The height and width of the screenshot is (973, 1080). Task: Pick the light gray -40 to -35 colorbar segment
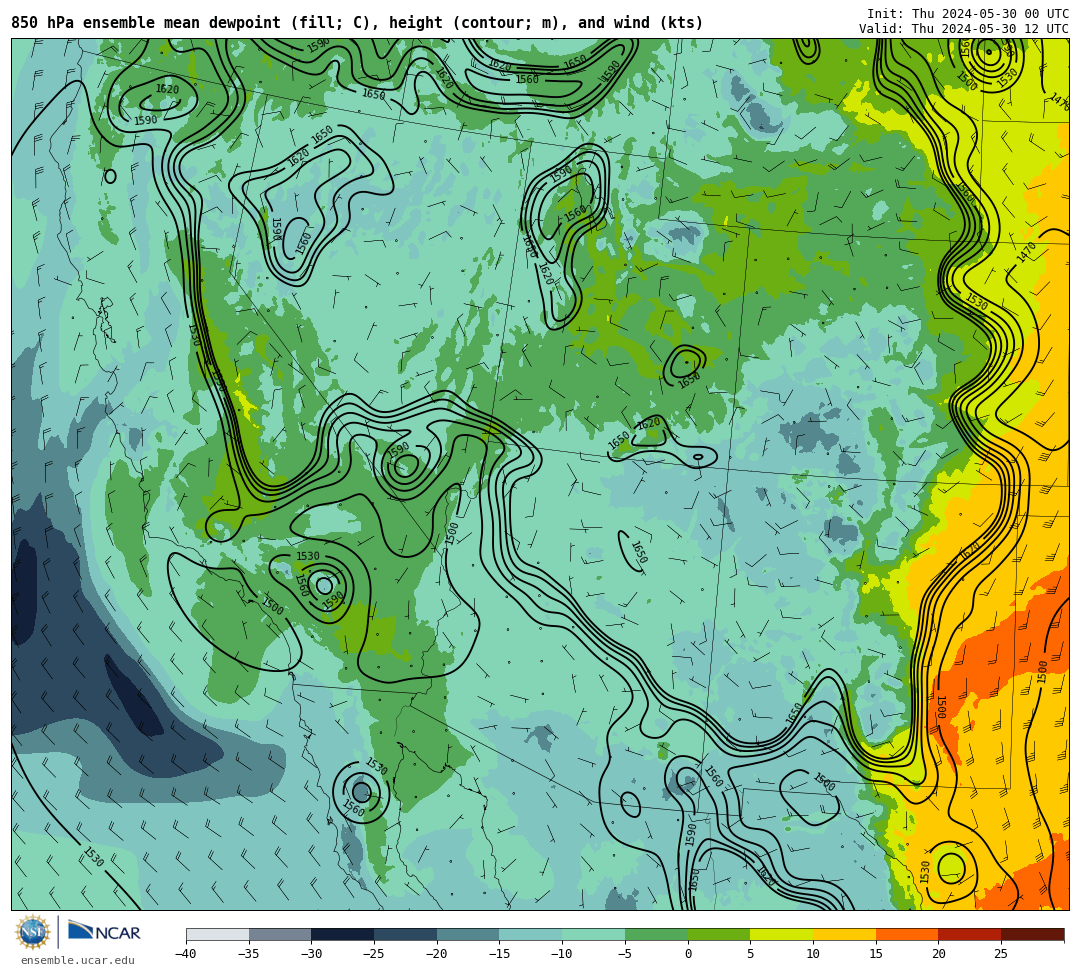[x=218, y=934]
